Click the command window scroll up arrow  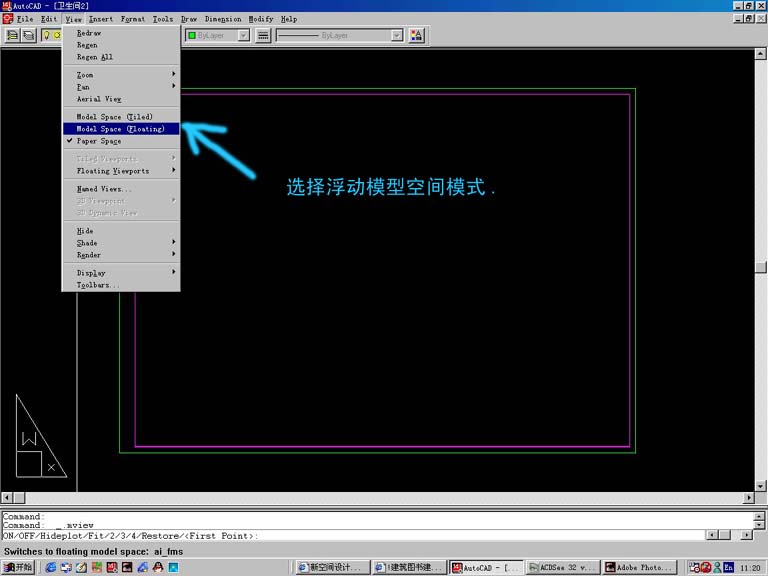[x=759, y=516]
